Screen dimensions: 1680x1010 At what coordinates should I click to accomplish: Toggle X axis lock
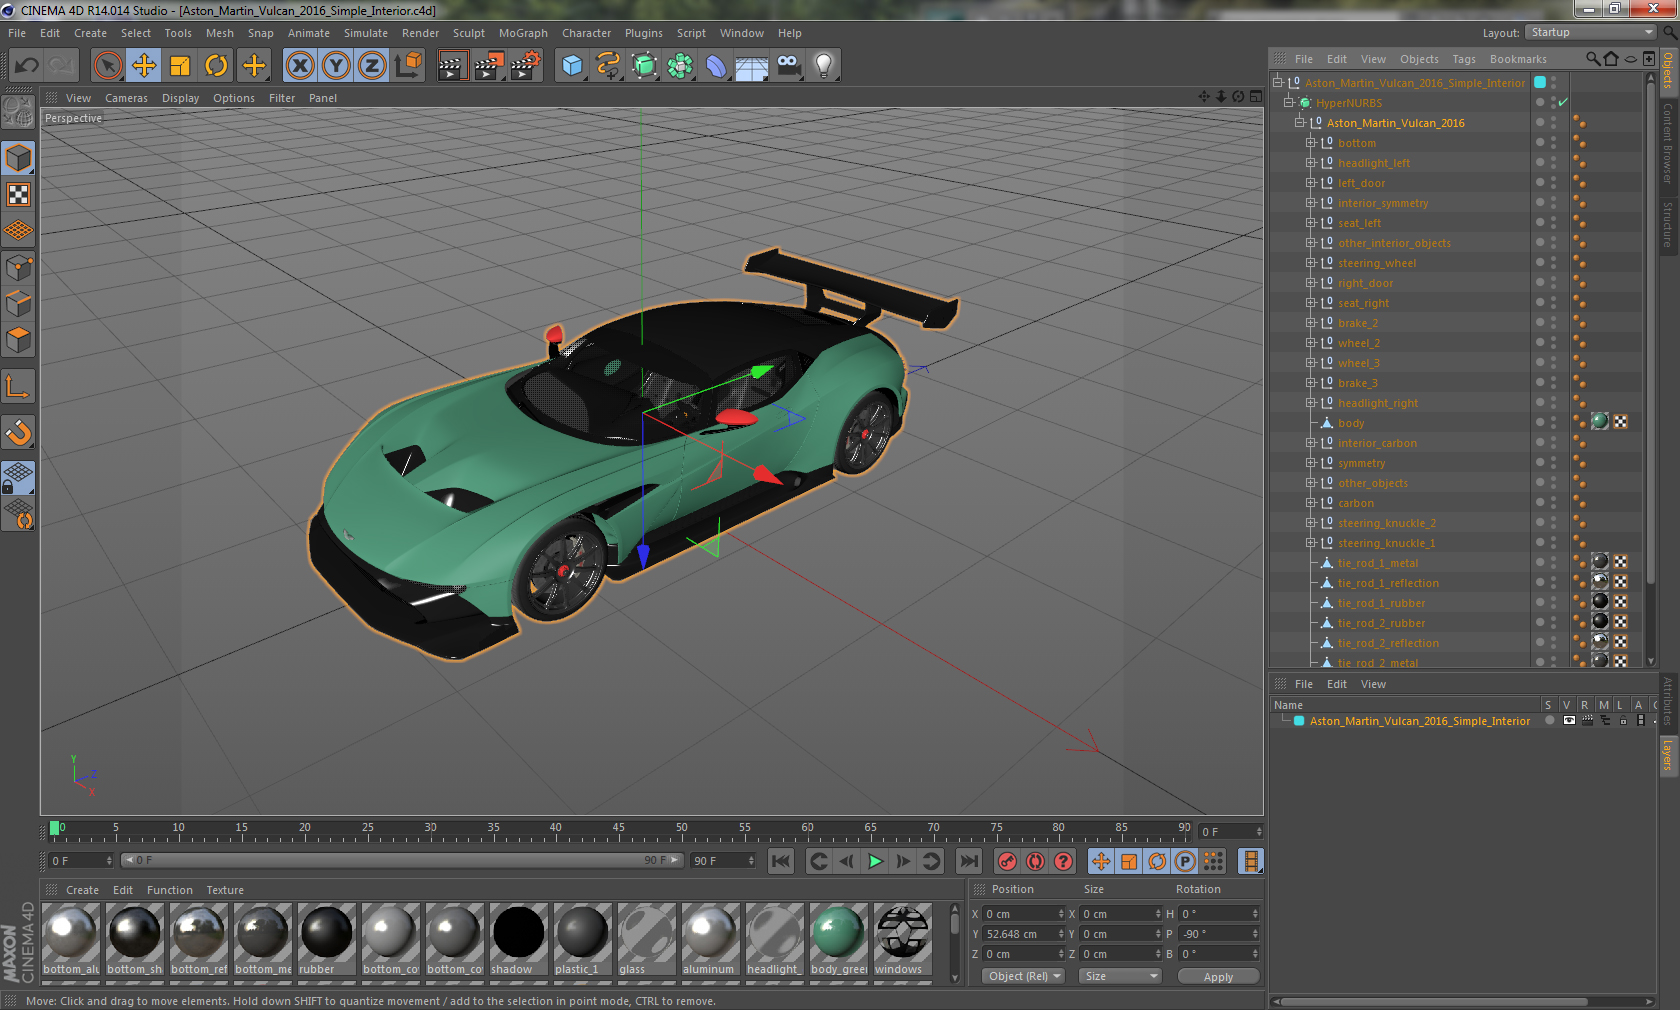coord(299,66)
